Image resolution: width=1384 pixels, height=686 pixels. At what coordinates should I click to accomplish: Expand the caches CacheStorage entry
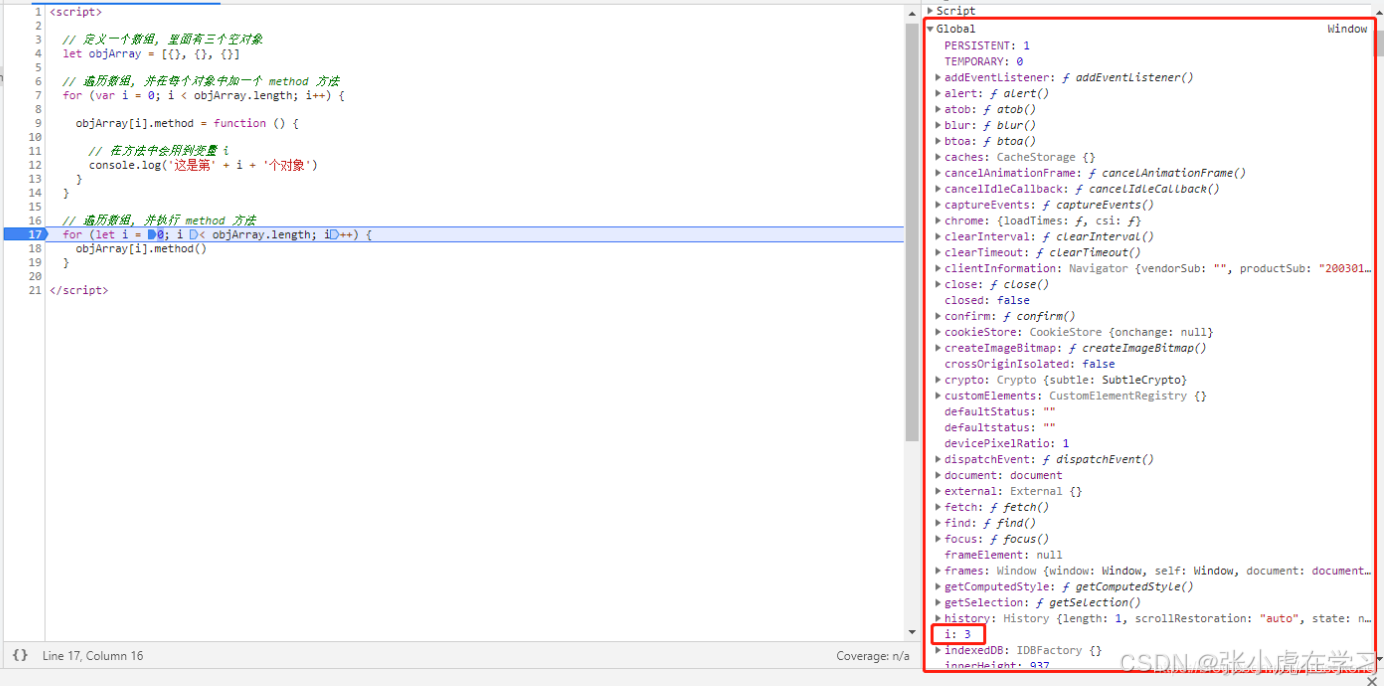tap(938, 157)
